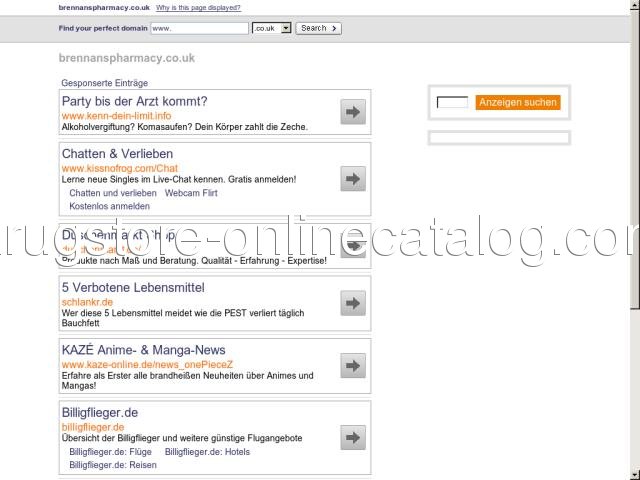The height and width of the screenshot is (480, 640).
Task: Click arrow icon beside 5 Verbotene Lebensmittel
Action: point(353,303)
